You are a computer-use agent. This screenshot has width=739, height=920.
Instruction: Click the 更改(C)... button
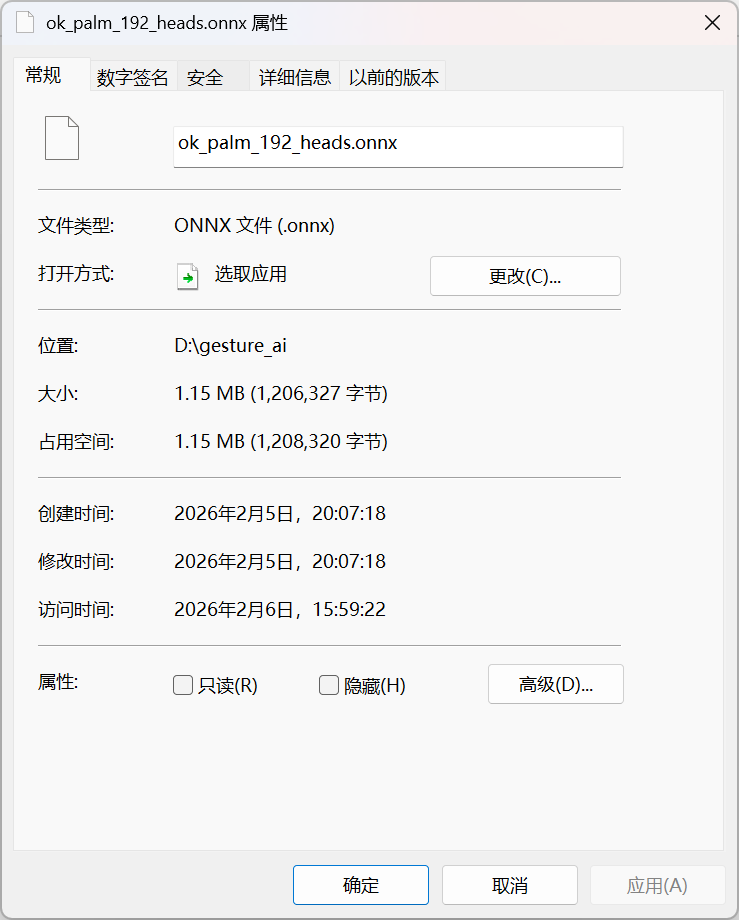click(x=525, y=276)
